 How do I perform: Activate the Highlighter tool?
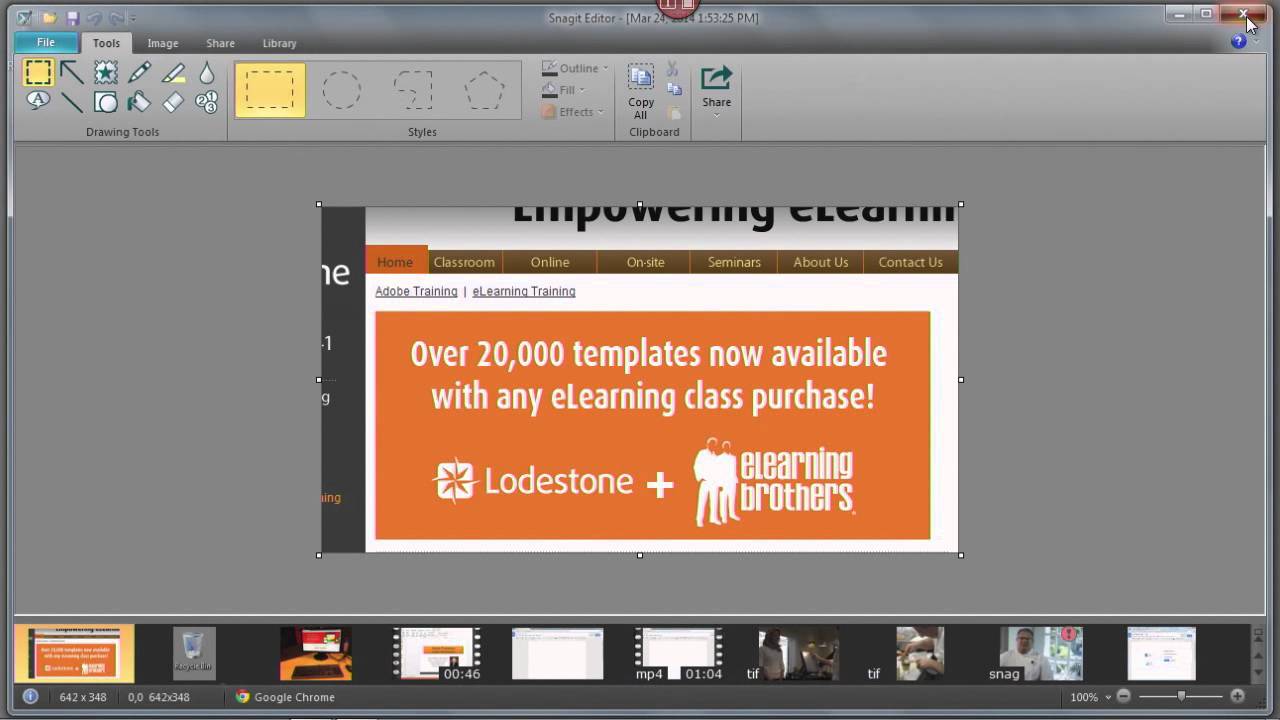pyautogui.click(x=173, y=72)
